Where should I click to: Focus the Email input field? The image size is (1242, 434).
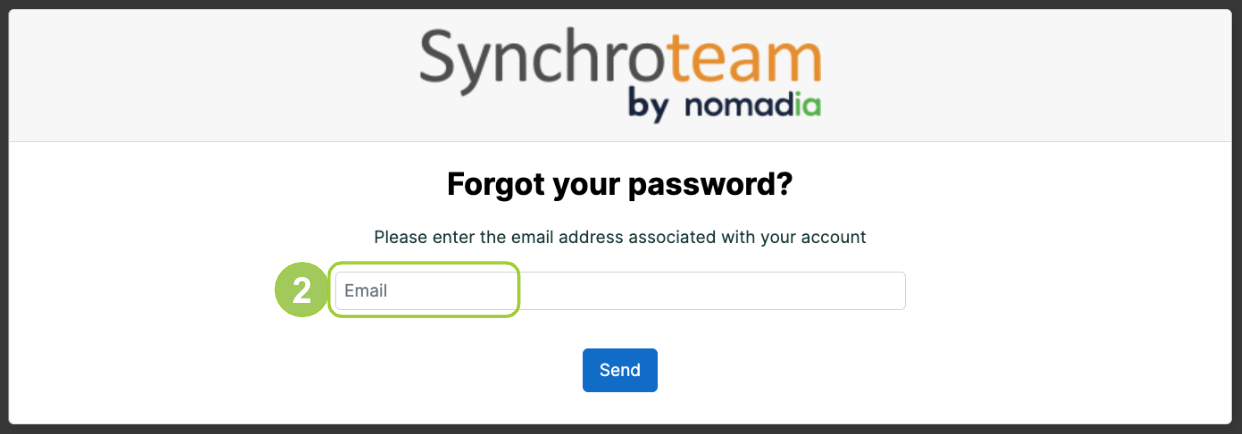point(620,291)
